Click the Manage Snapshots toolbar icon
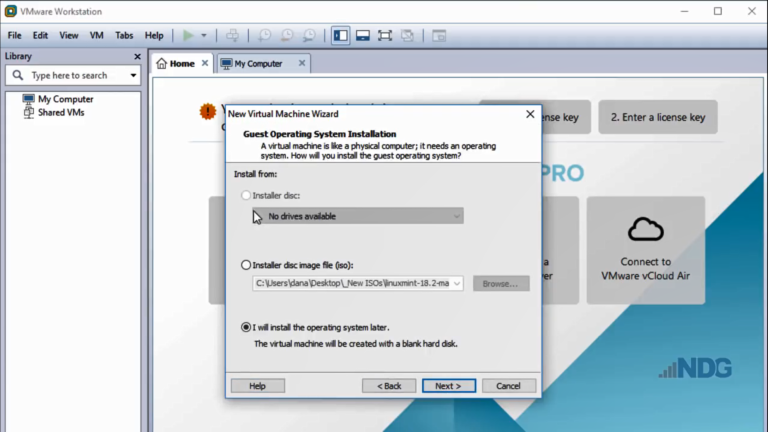 click(309, 35)
